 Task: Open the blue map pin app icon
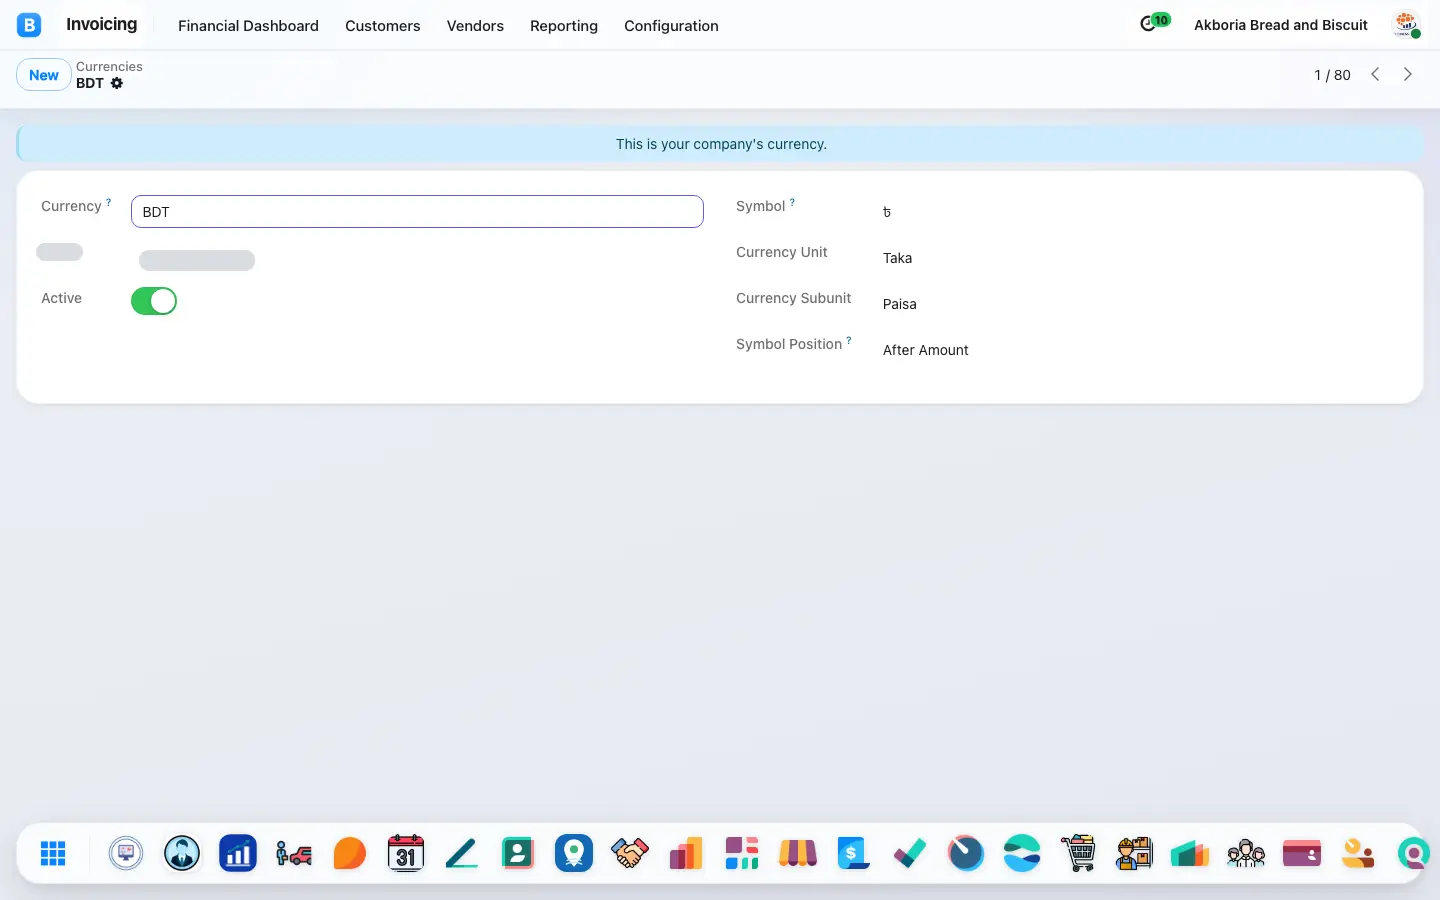574,853
